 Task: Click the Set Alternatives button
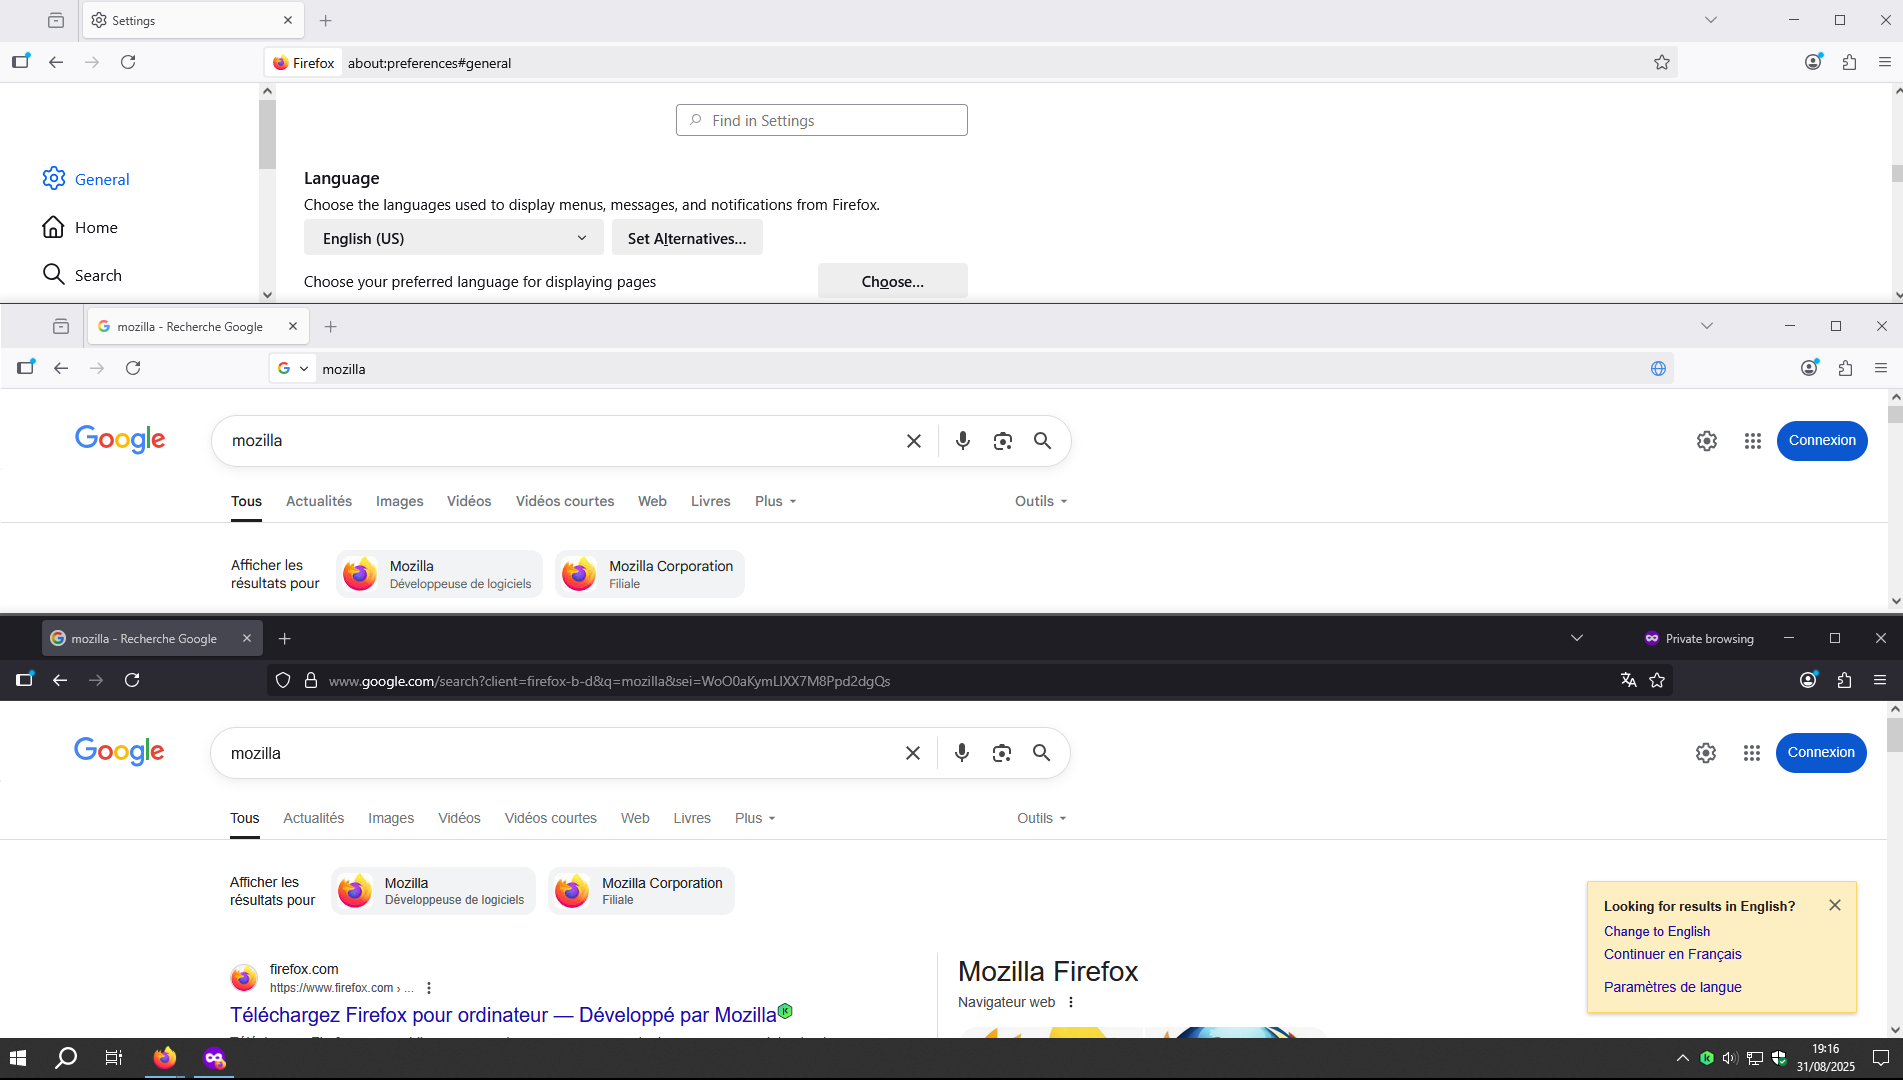click(x=687, y=238)
